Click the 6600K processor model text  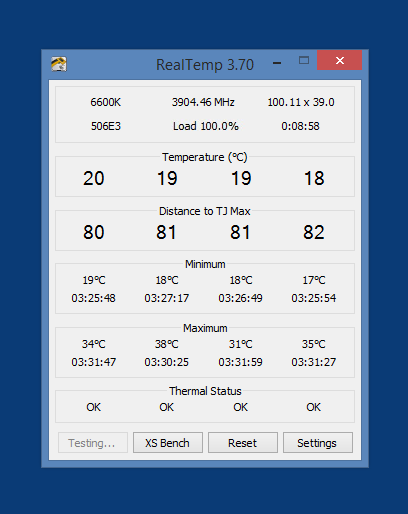coord(105,102)
